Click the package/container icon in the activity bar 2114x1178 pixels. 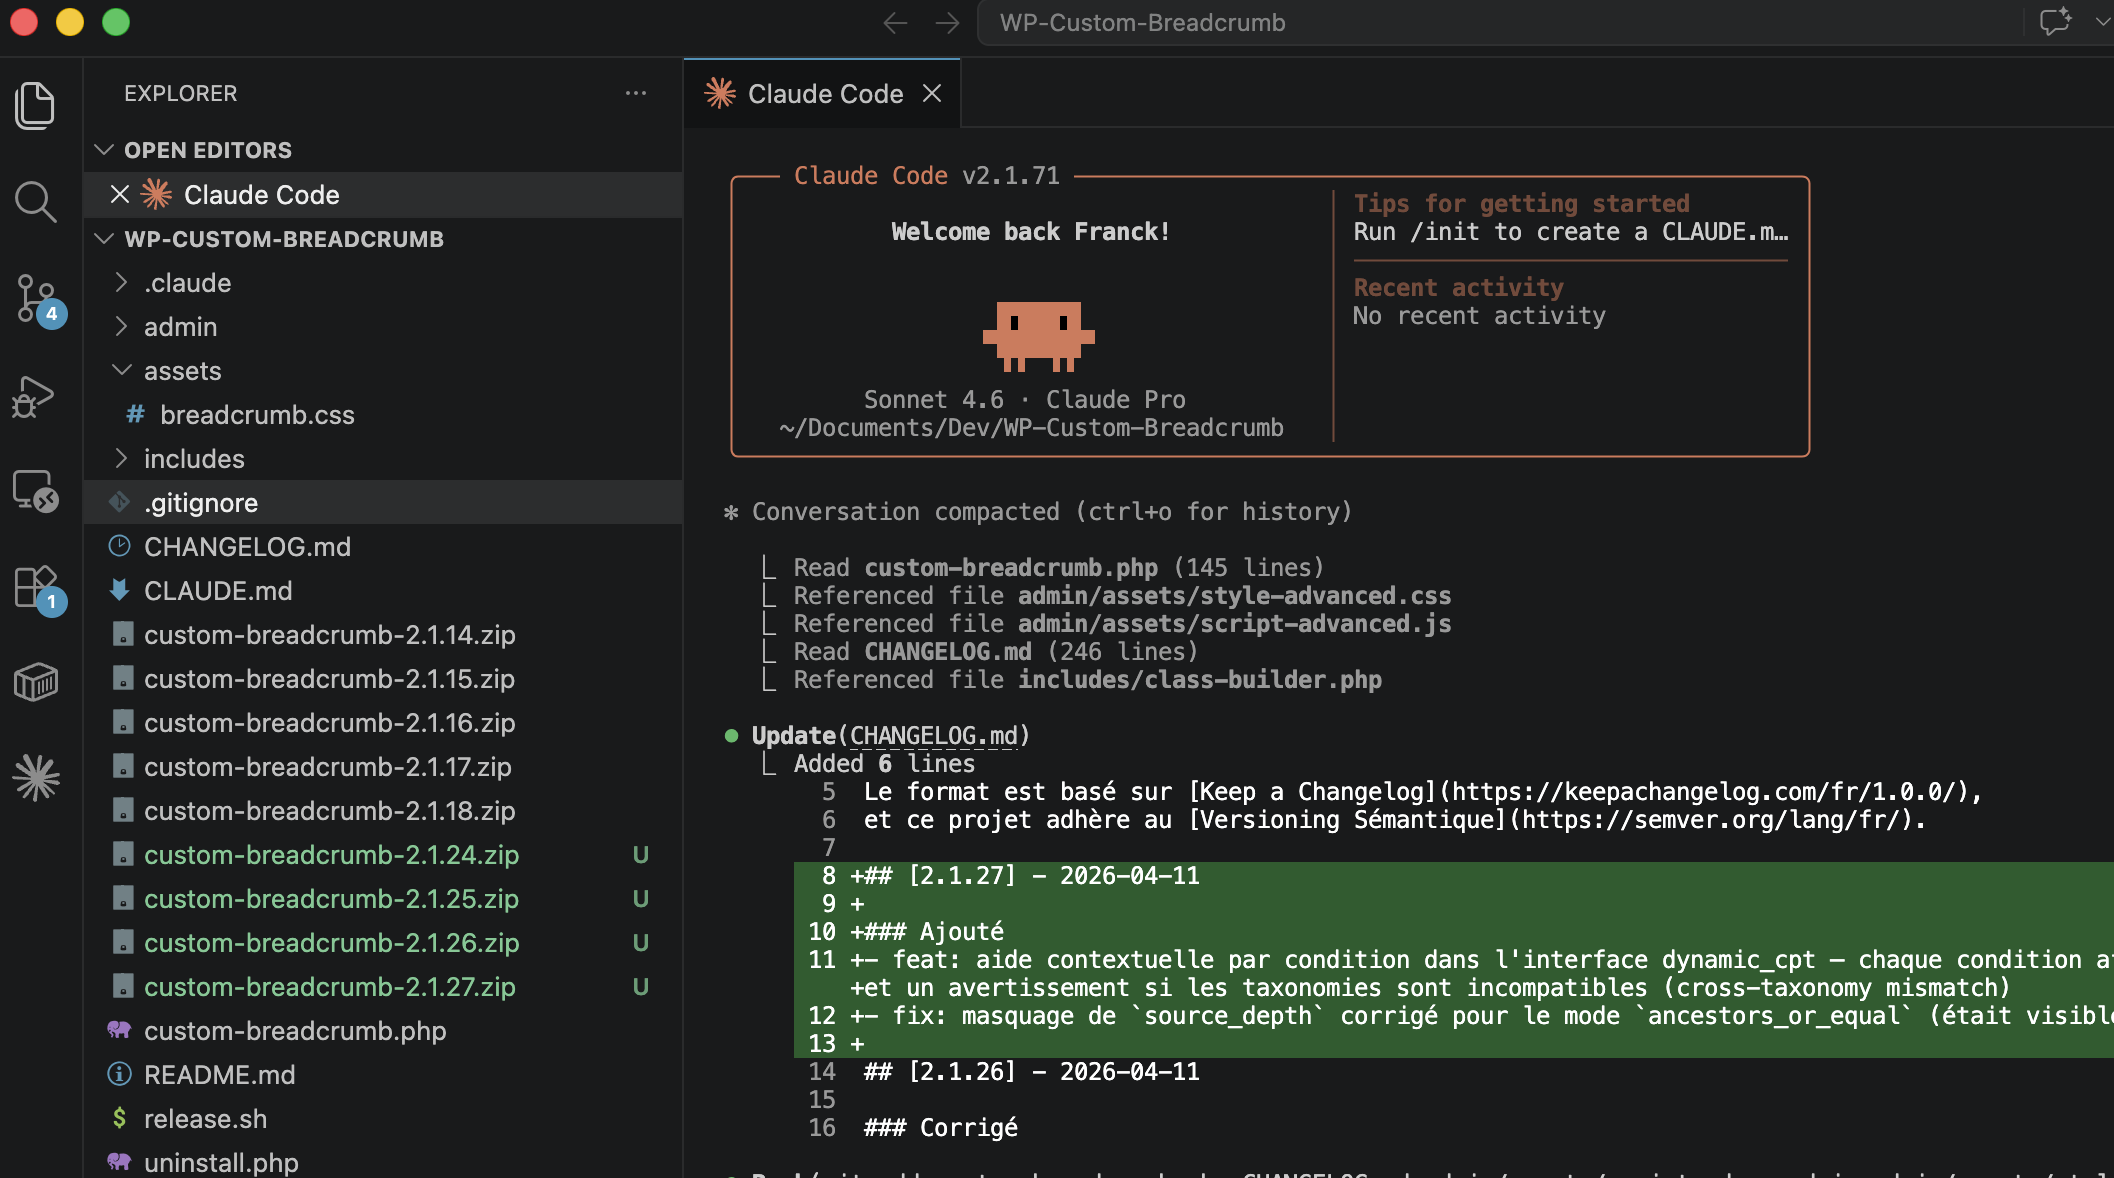click(35, 683)
